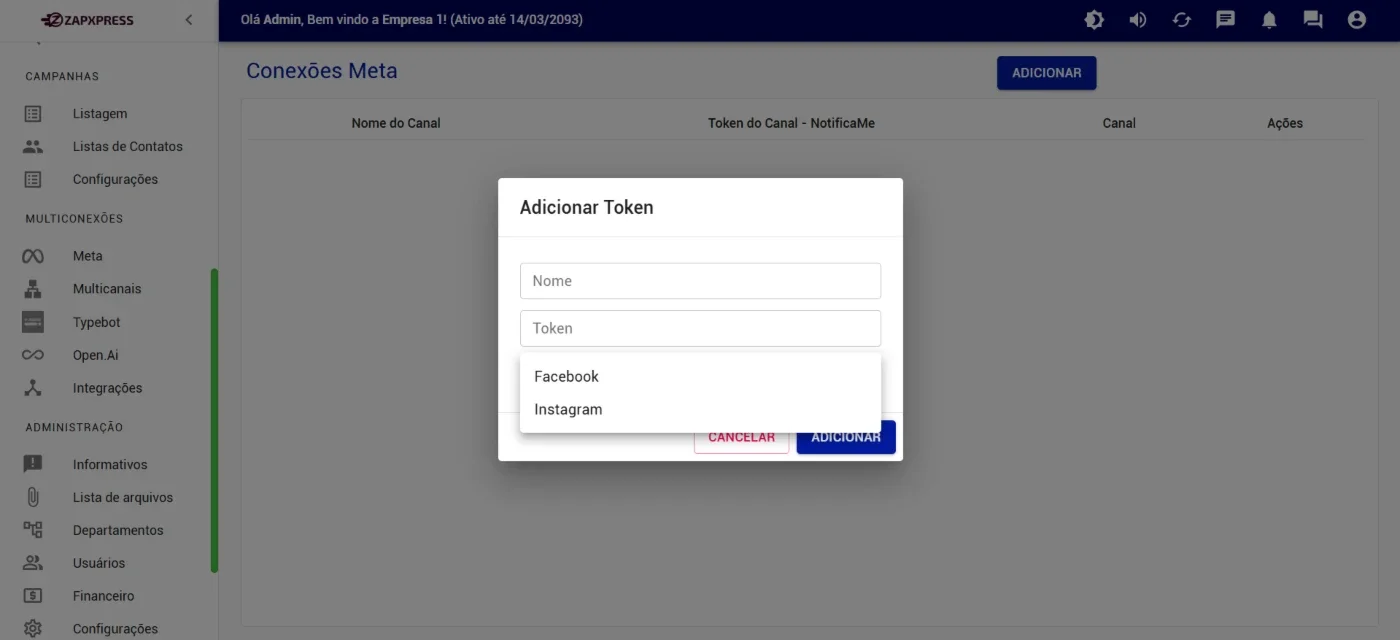Click the Listas de Contatos people icon

33,147
